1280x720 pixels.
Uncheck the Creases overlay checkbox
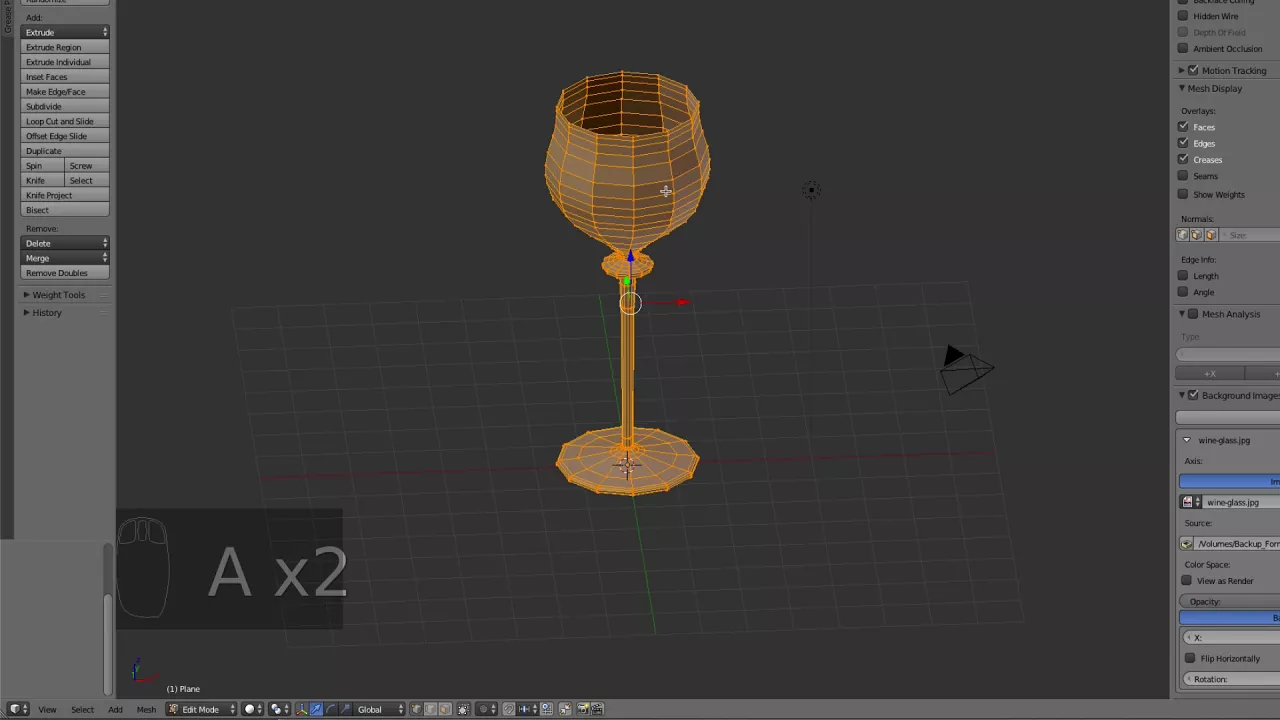(x=1183, y=159)
